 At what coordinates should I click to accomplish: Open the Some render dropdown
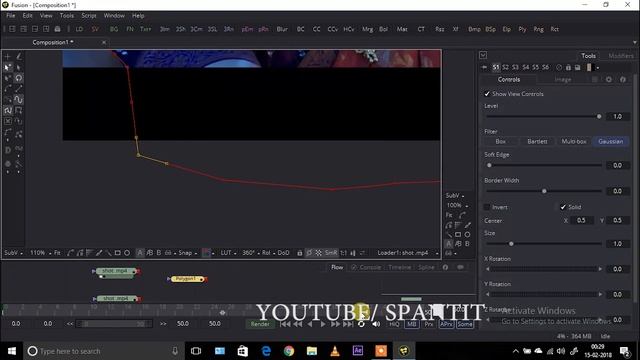point(464,324)
